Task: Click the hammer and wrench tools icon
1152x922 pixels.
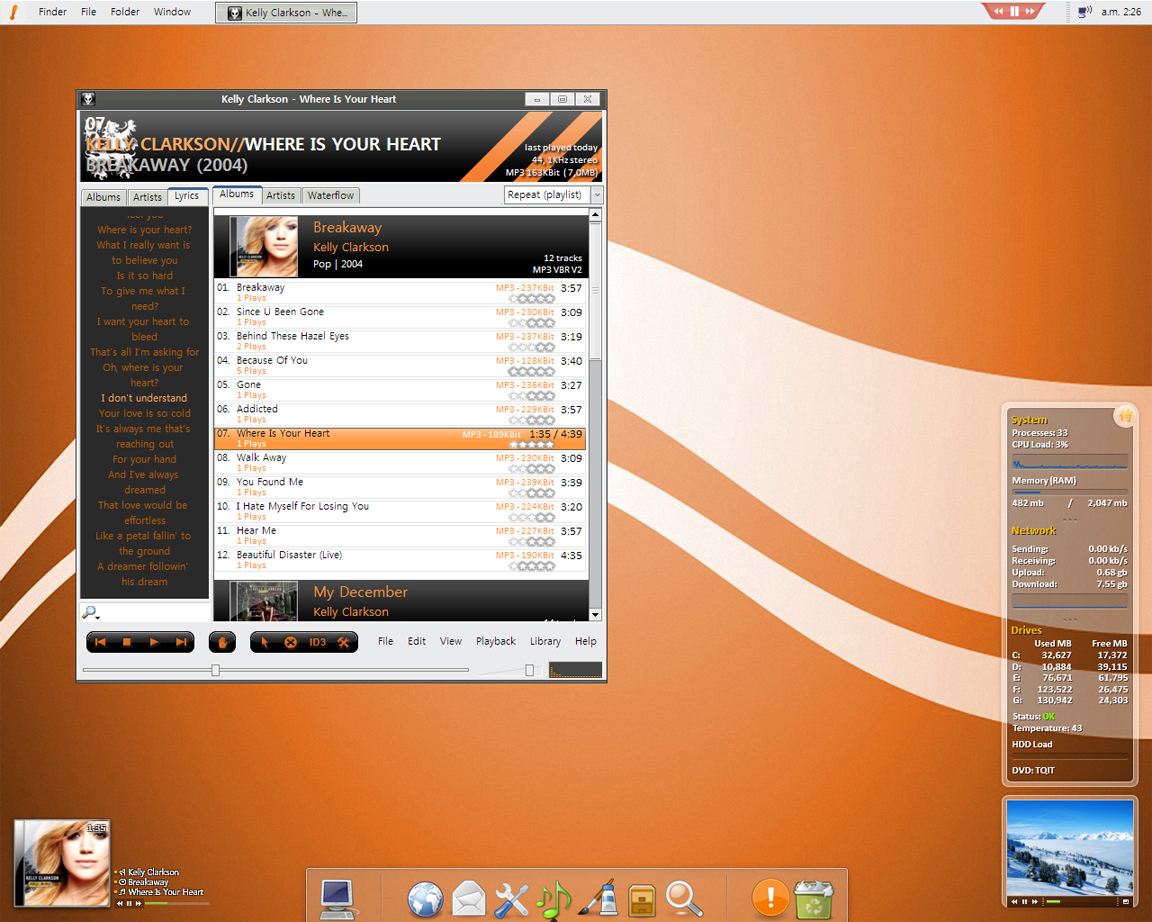Action: 343,642
